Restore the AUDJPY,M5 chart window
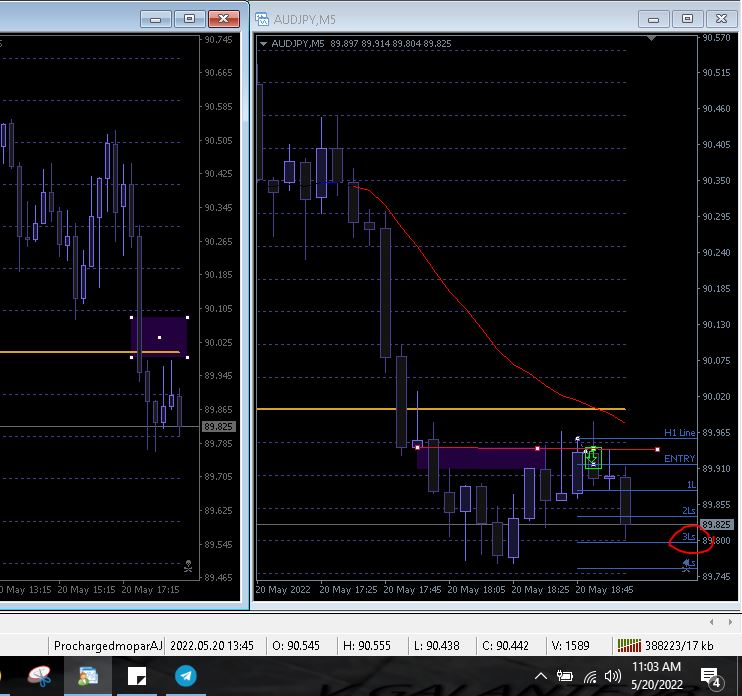Viewport: 742px width, 696px height. (x=688, y=19)
